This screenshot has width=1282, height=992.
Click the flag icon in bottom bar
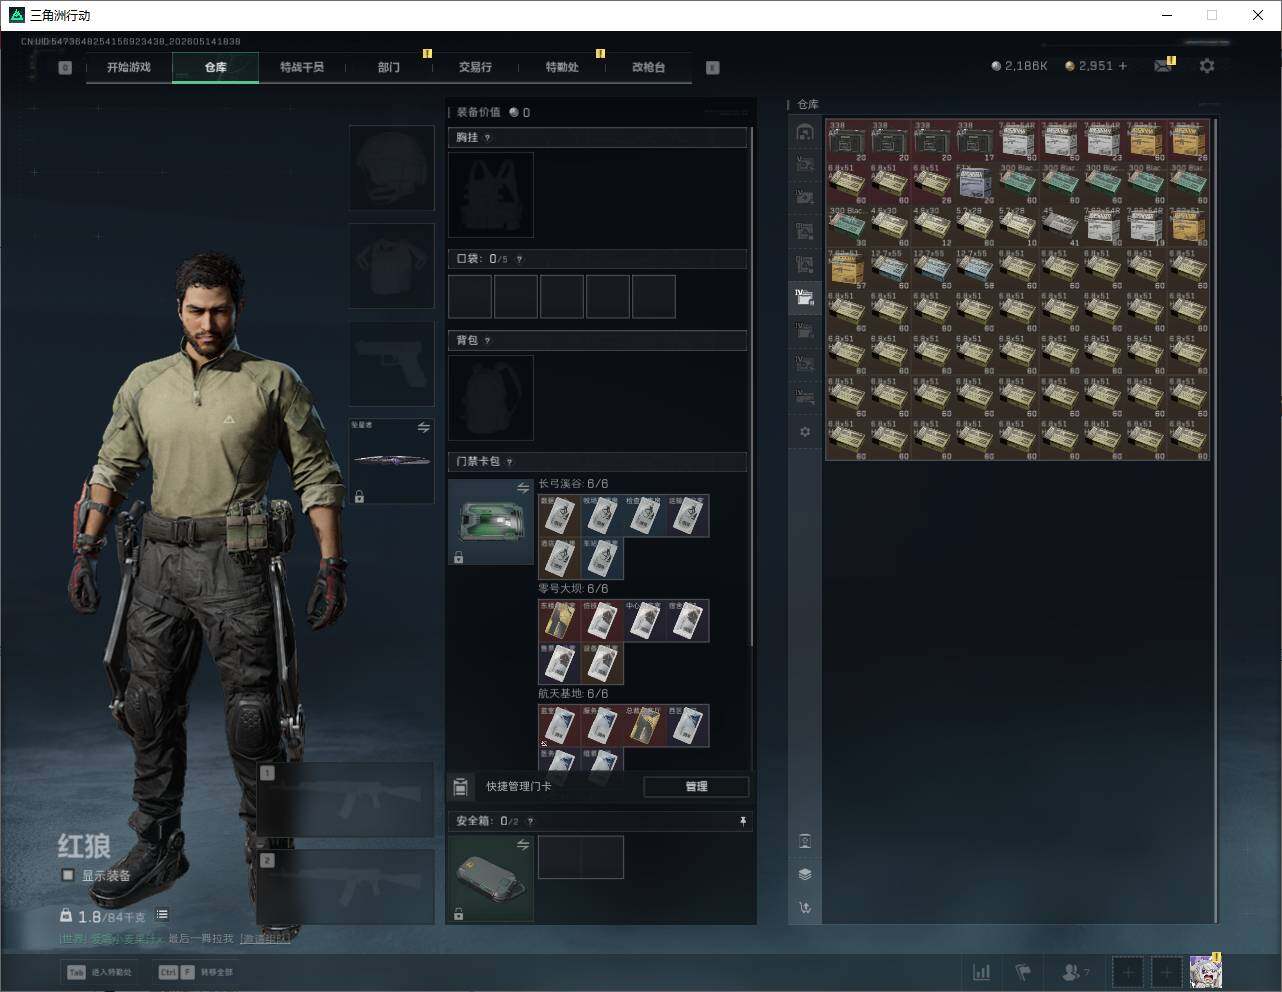(1023, 972)
